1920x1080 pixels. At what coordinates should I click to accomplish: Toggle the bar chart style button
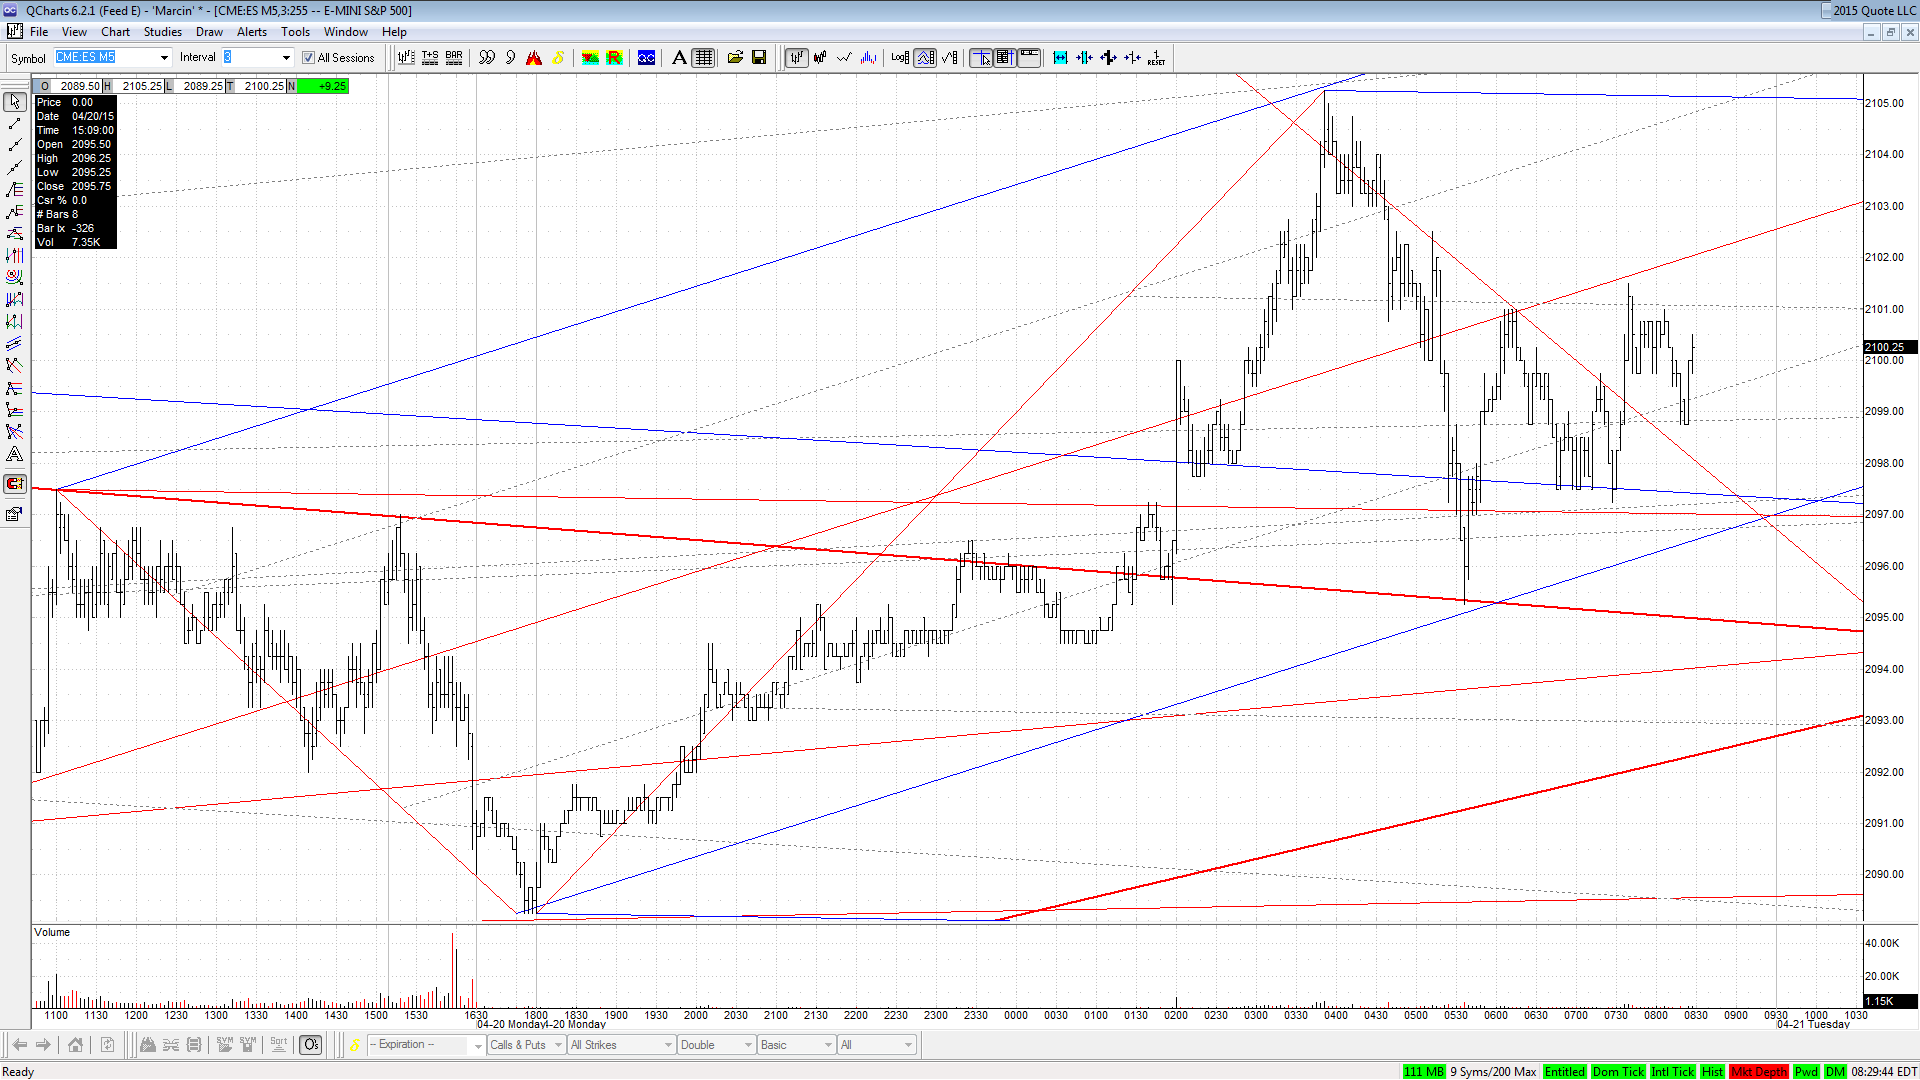point(796,58)
